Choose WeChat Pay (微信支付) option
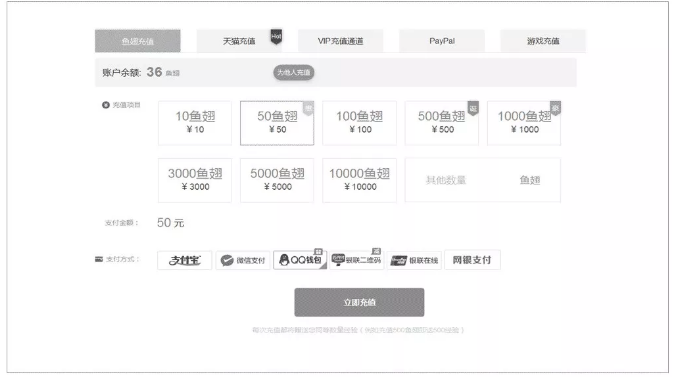Screen dimensions: 674x377 pyautogui.click(x=243, y=260)
